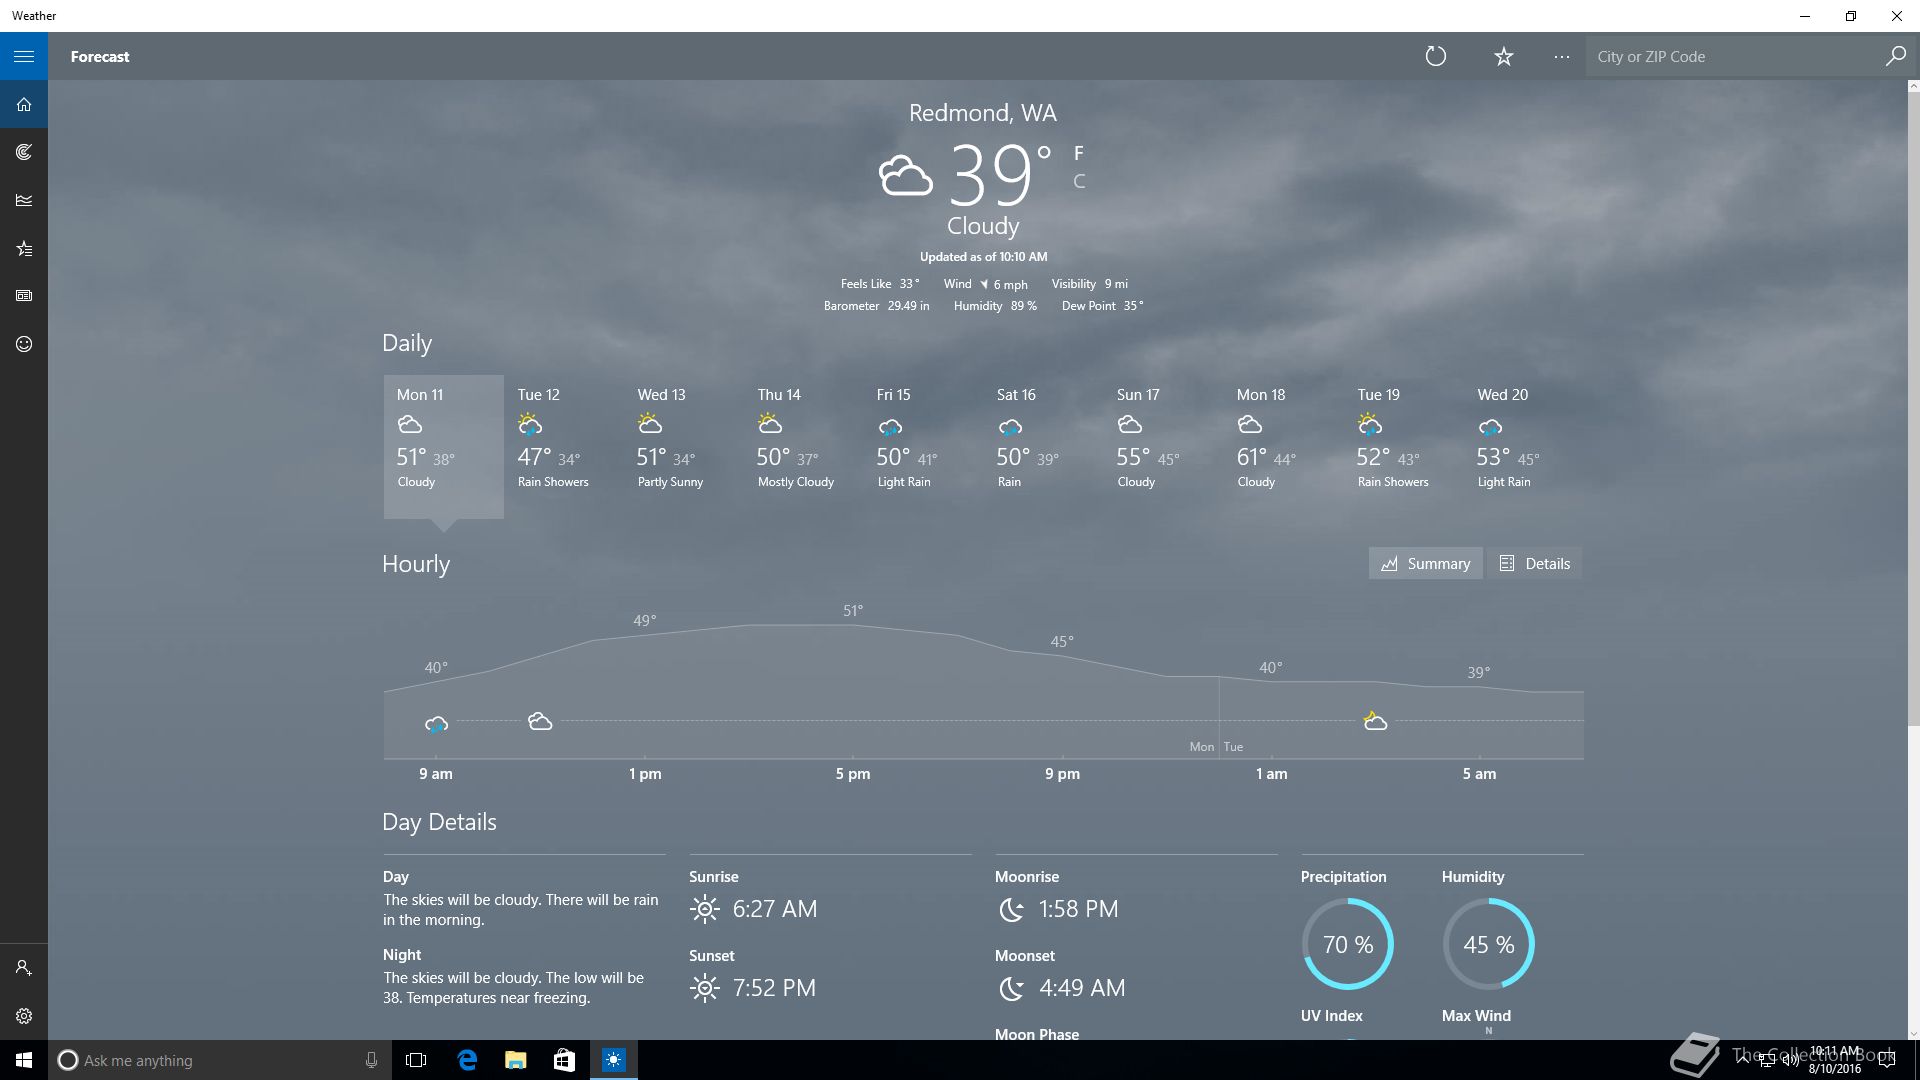Open the News sidebar icon

24,296
